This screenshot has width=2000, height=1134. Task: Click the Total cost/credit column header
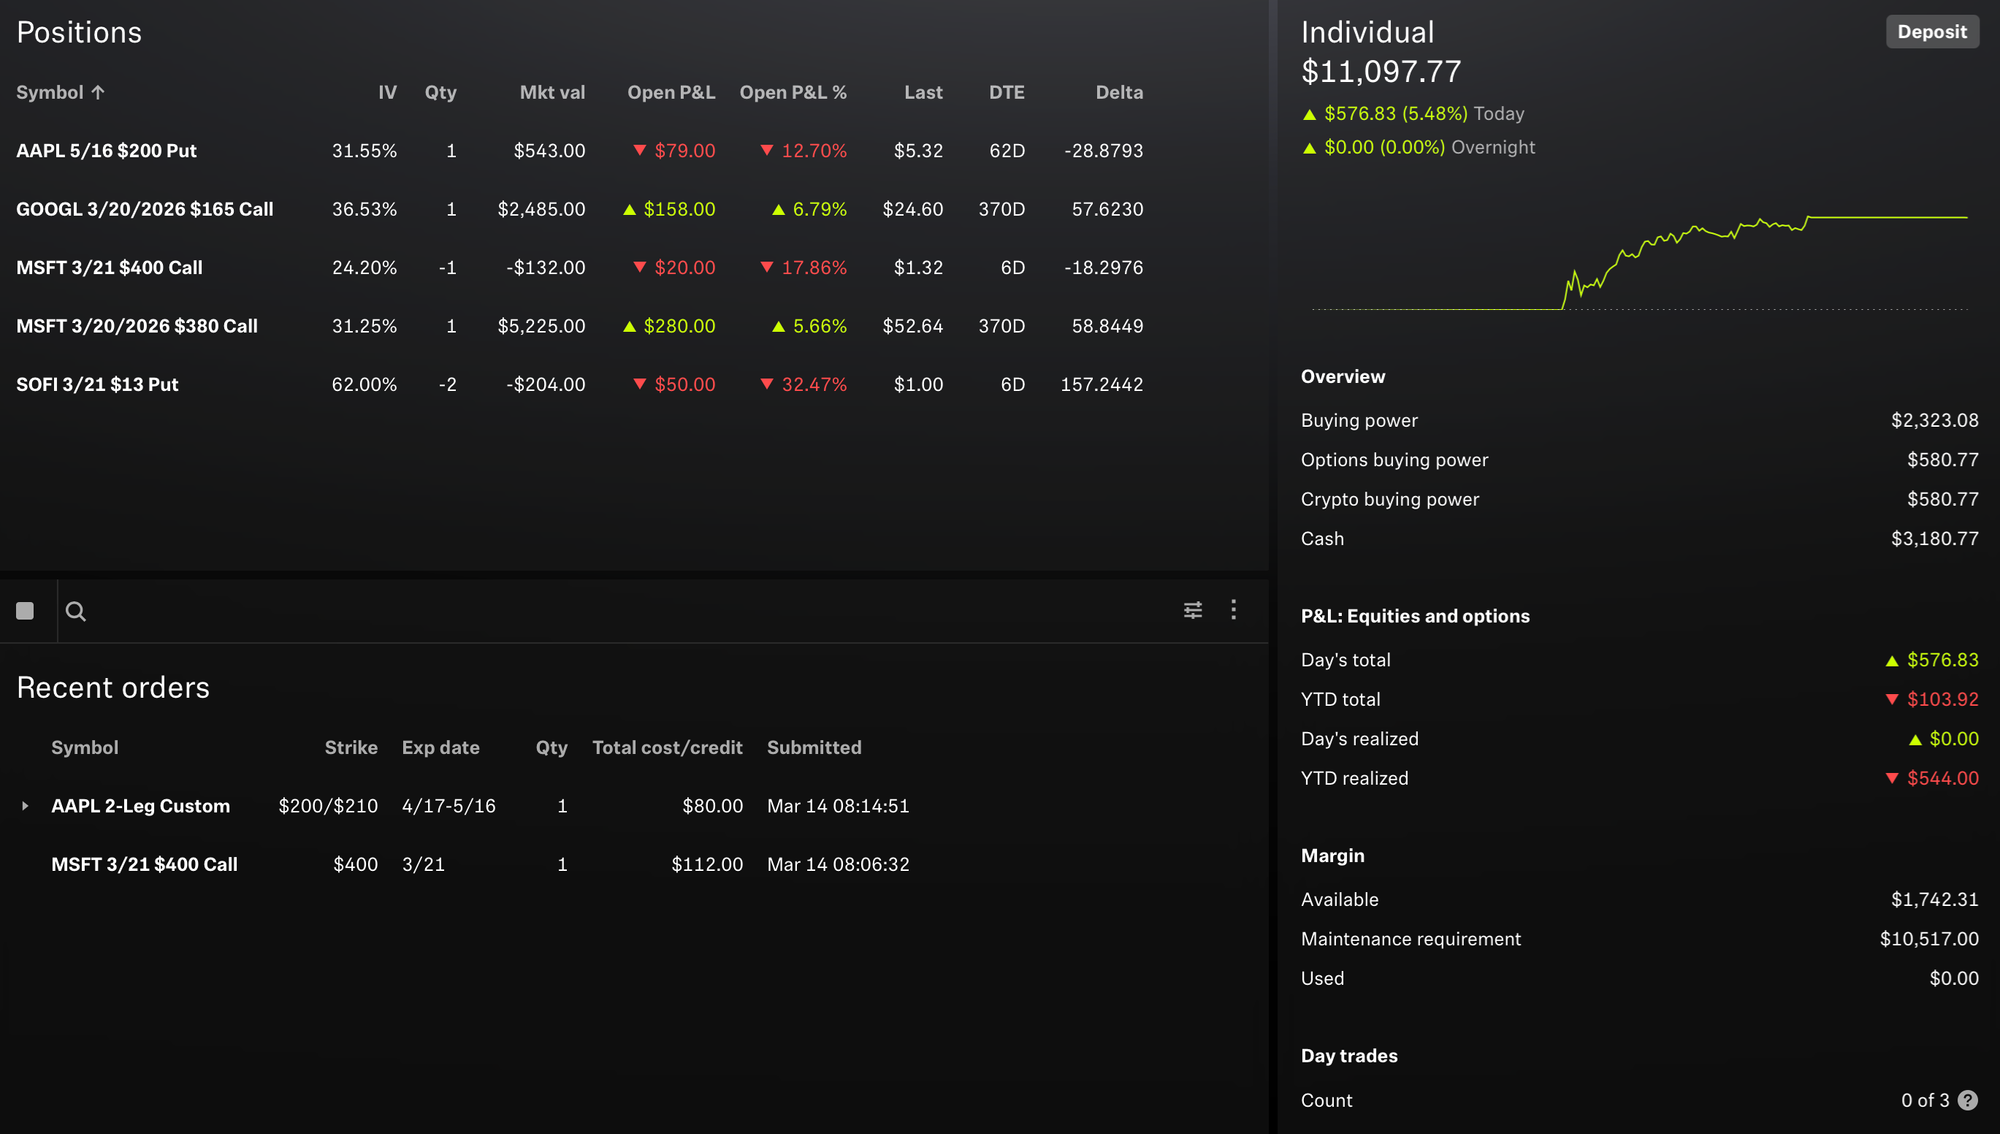point(667,748)
